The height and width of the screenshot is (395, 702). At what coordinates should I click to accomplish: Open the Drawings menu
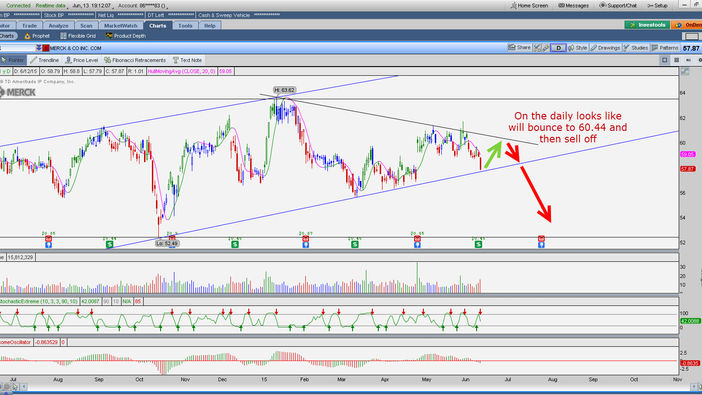[x=606, y=47]
